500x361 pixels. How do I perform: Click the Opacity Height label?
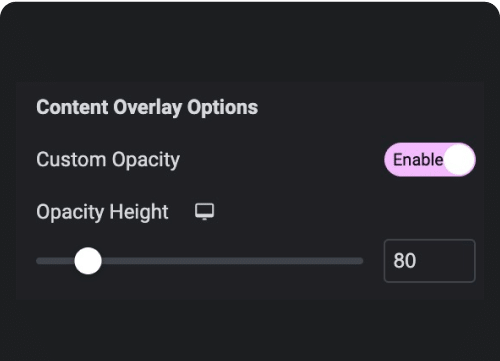tap(102, 212)
